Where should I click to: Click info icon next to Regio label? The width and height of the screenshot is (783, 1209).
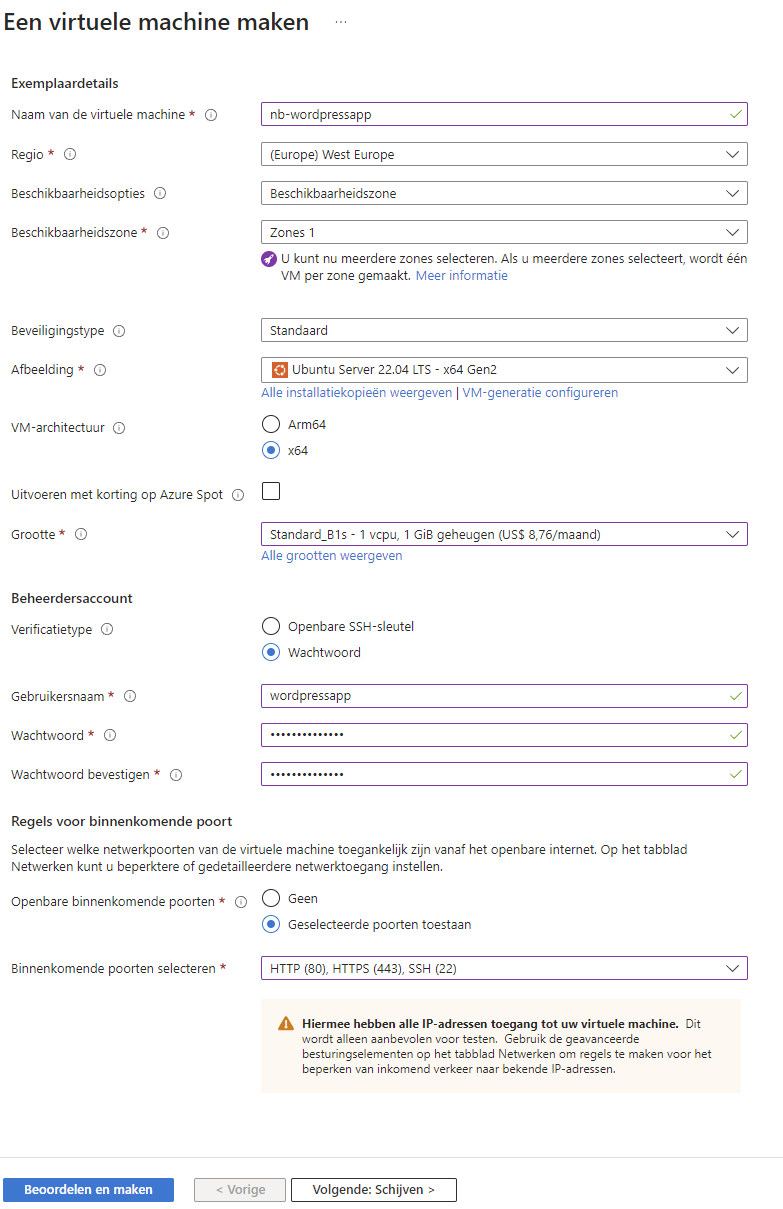(70, 155)
